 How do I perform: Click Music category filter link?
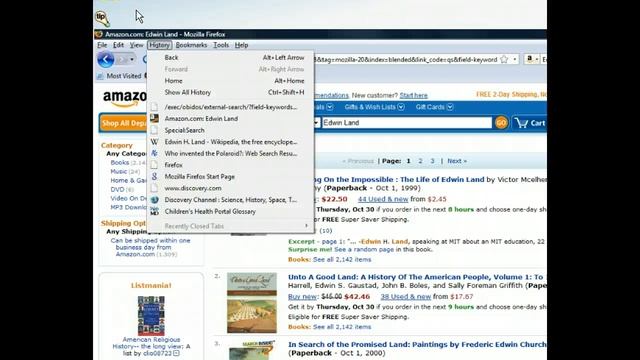(118, 171)
